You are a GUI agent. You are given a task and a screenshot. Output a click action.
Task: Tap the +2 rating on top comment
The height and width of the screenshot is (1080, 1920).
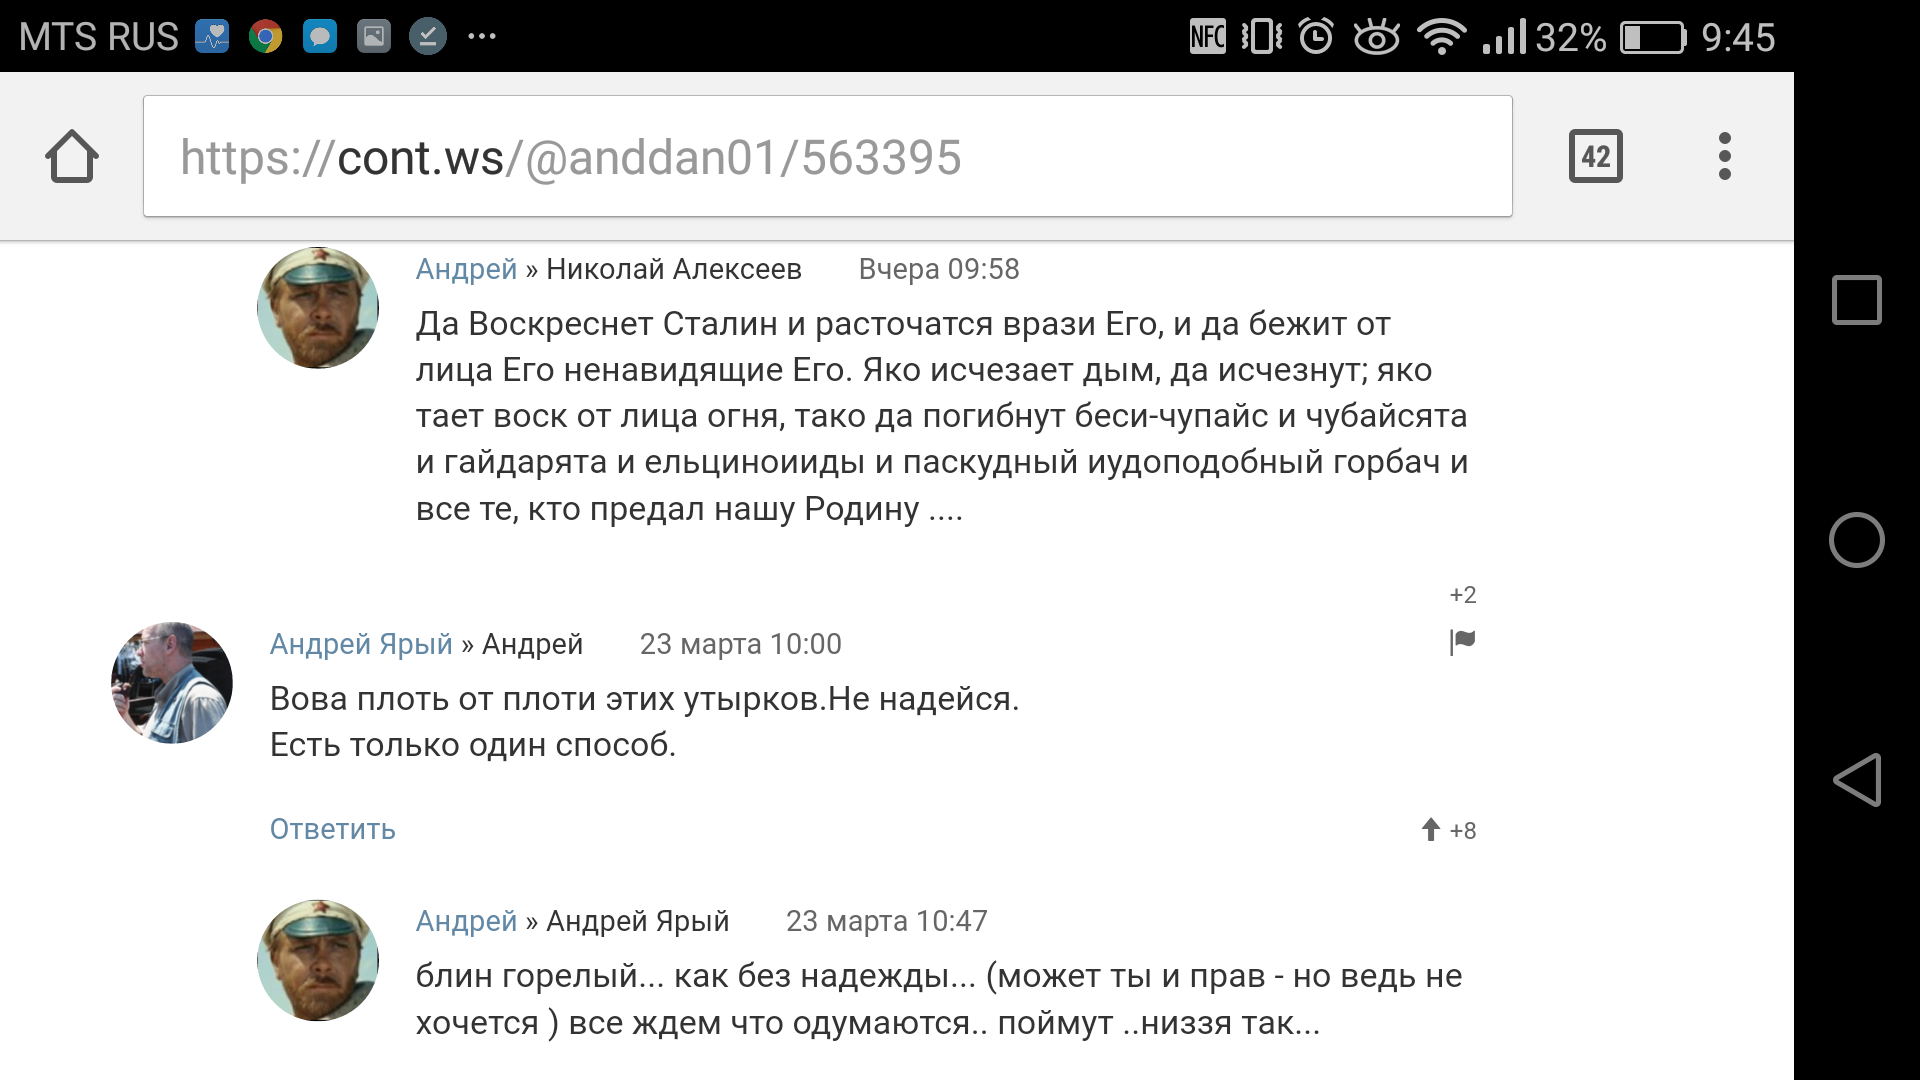[x=1462, y=595]
